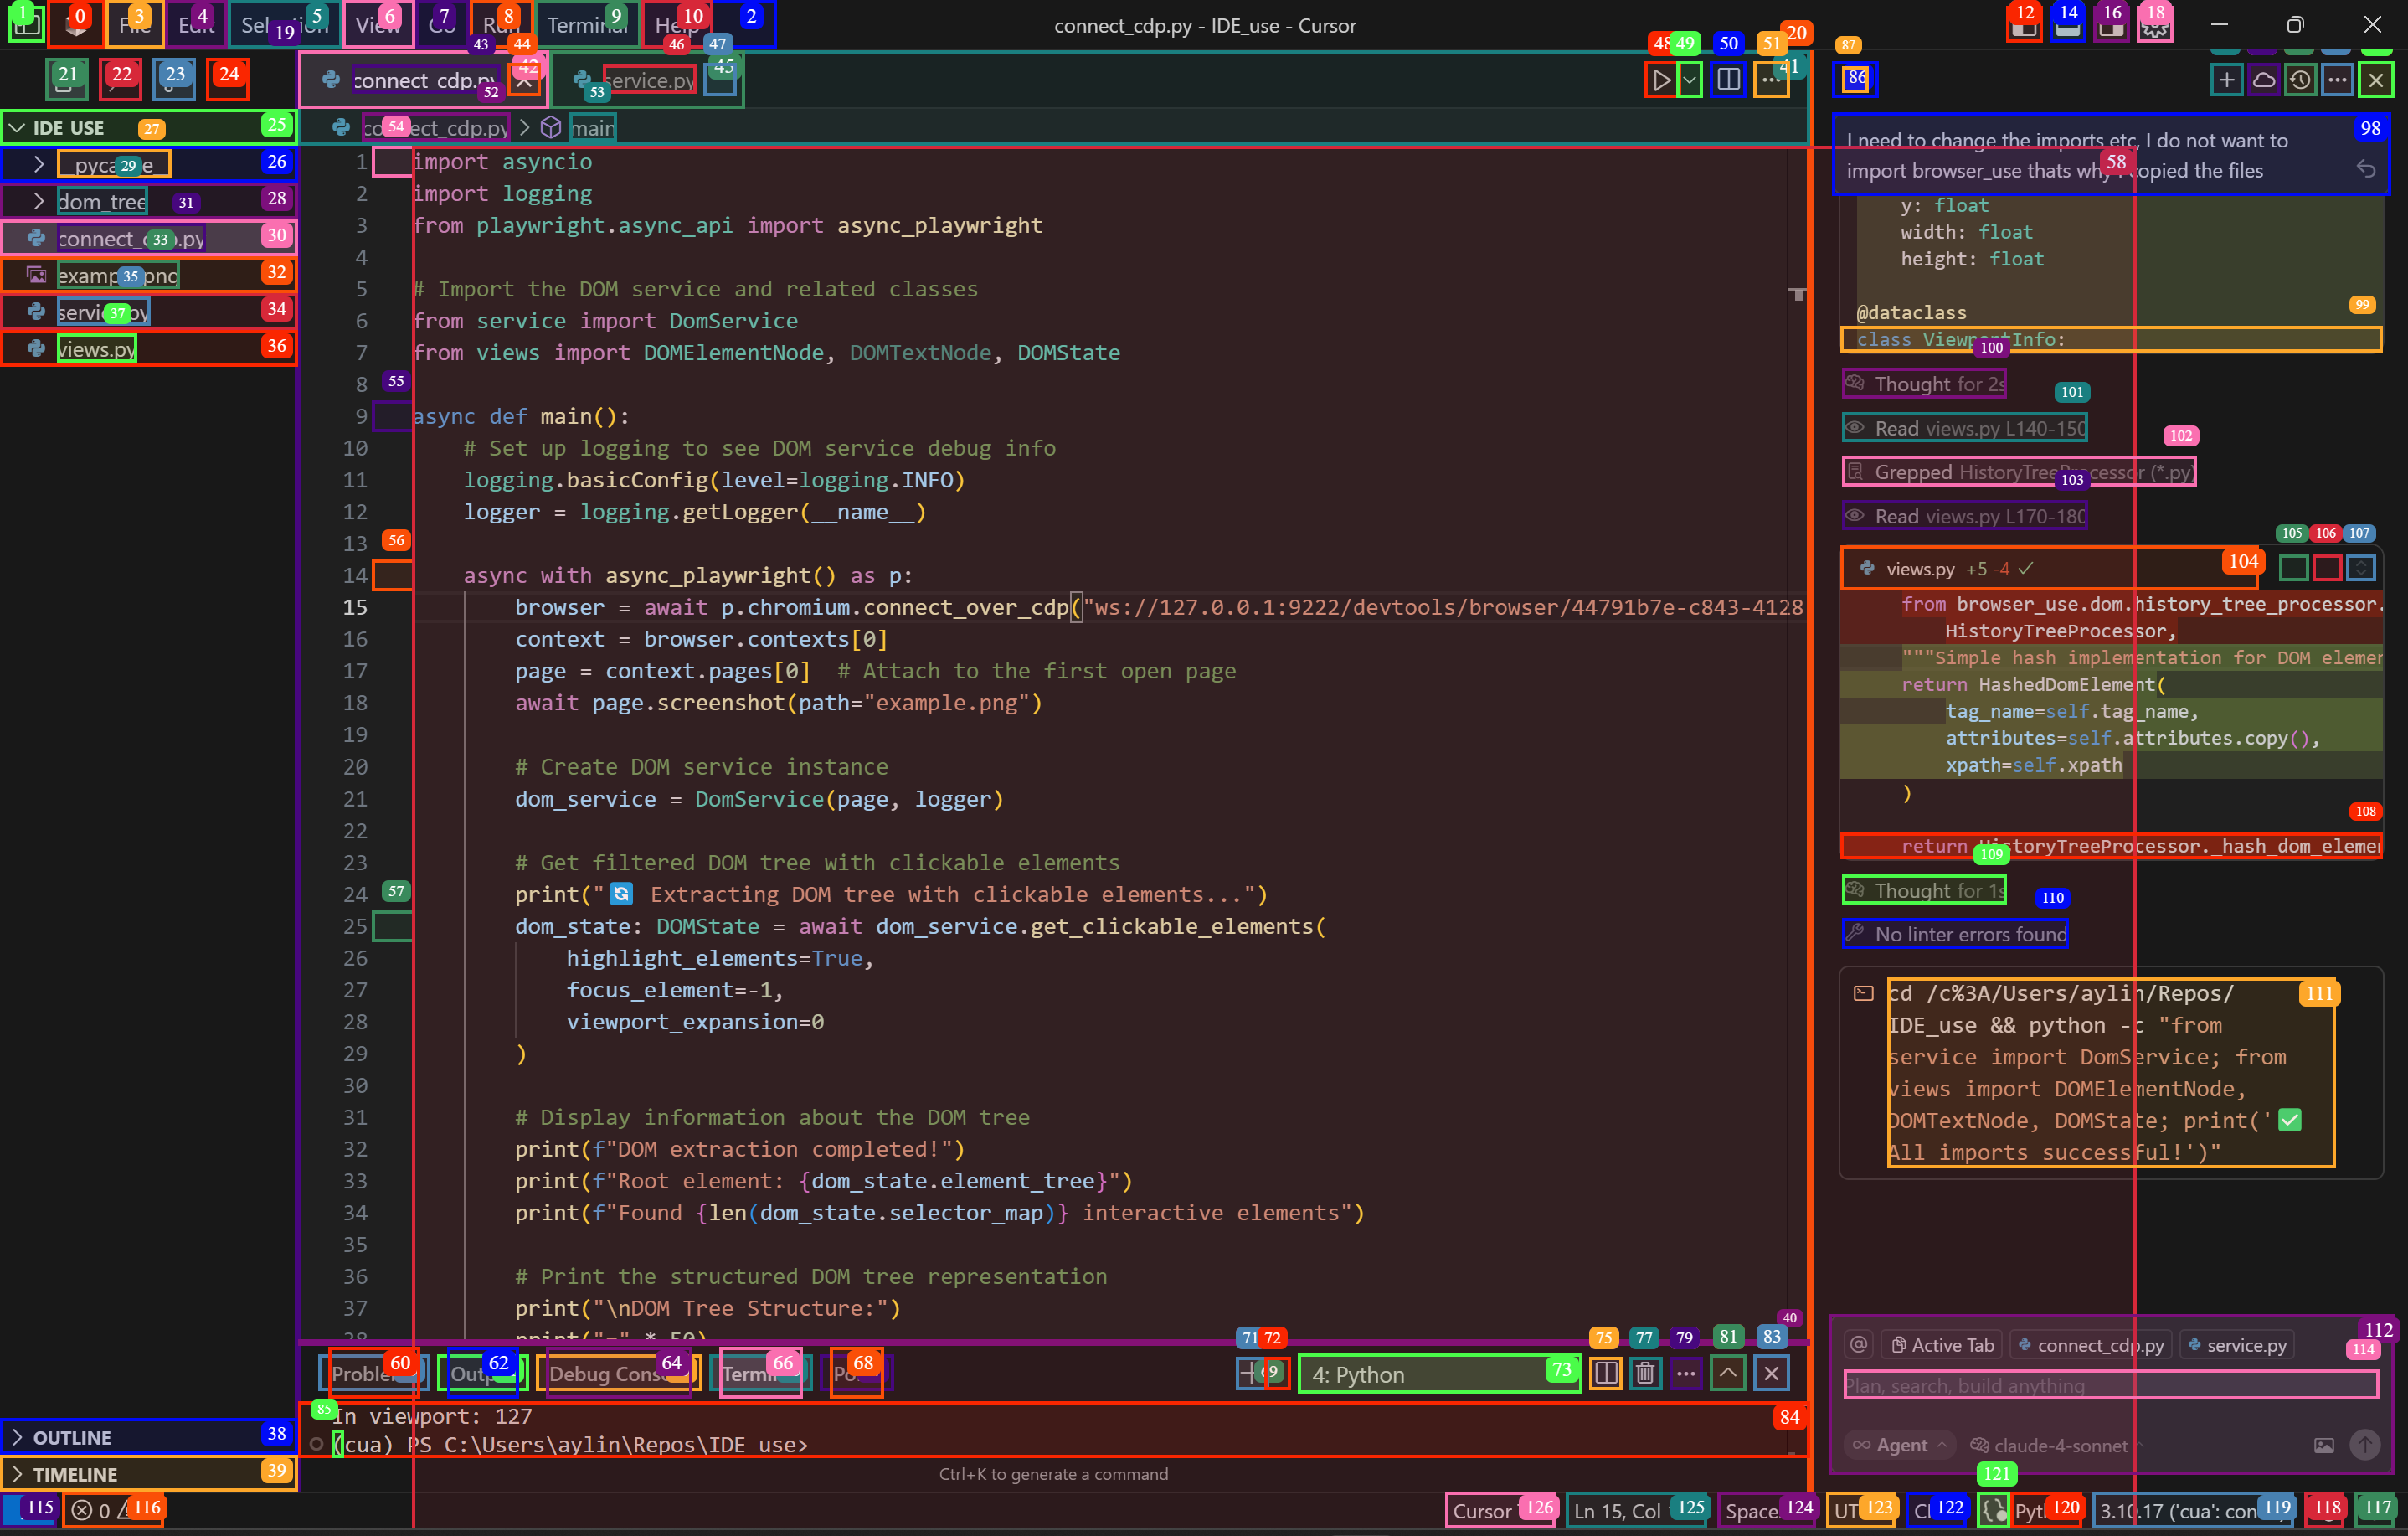Focus the 'Plan, search, build anything' input
Screen dimensions: 2408x1536
click(x=2110, y=1385)
